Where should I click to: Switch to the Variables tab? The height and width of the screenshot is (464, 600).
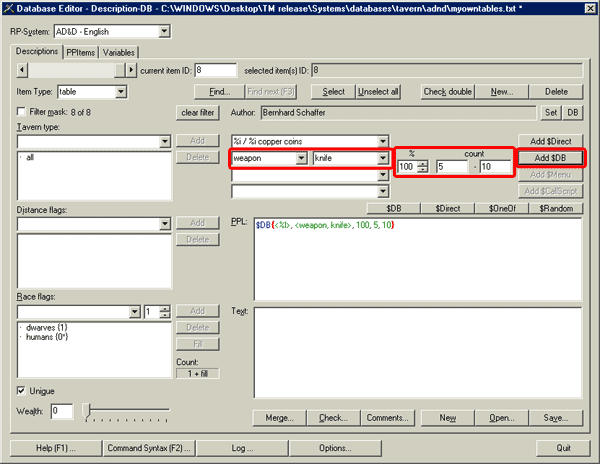point(118,52)
